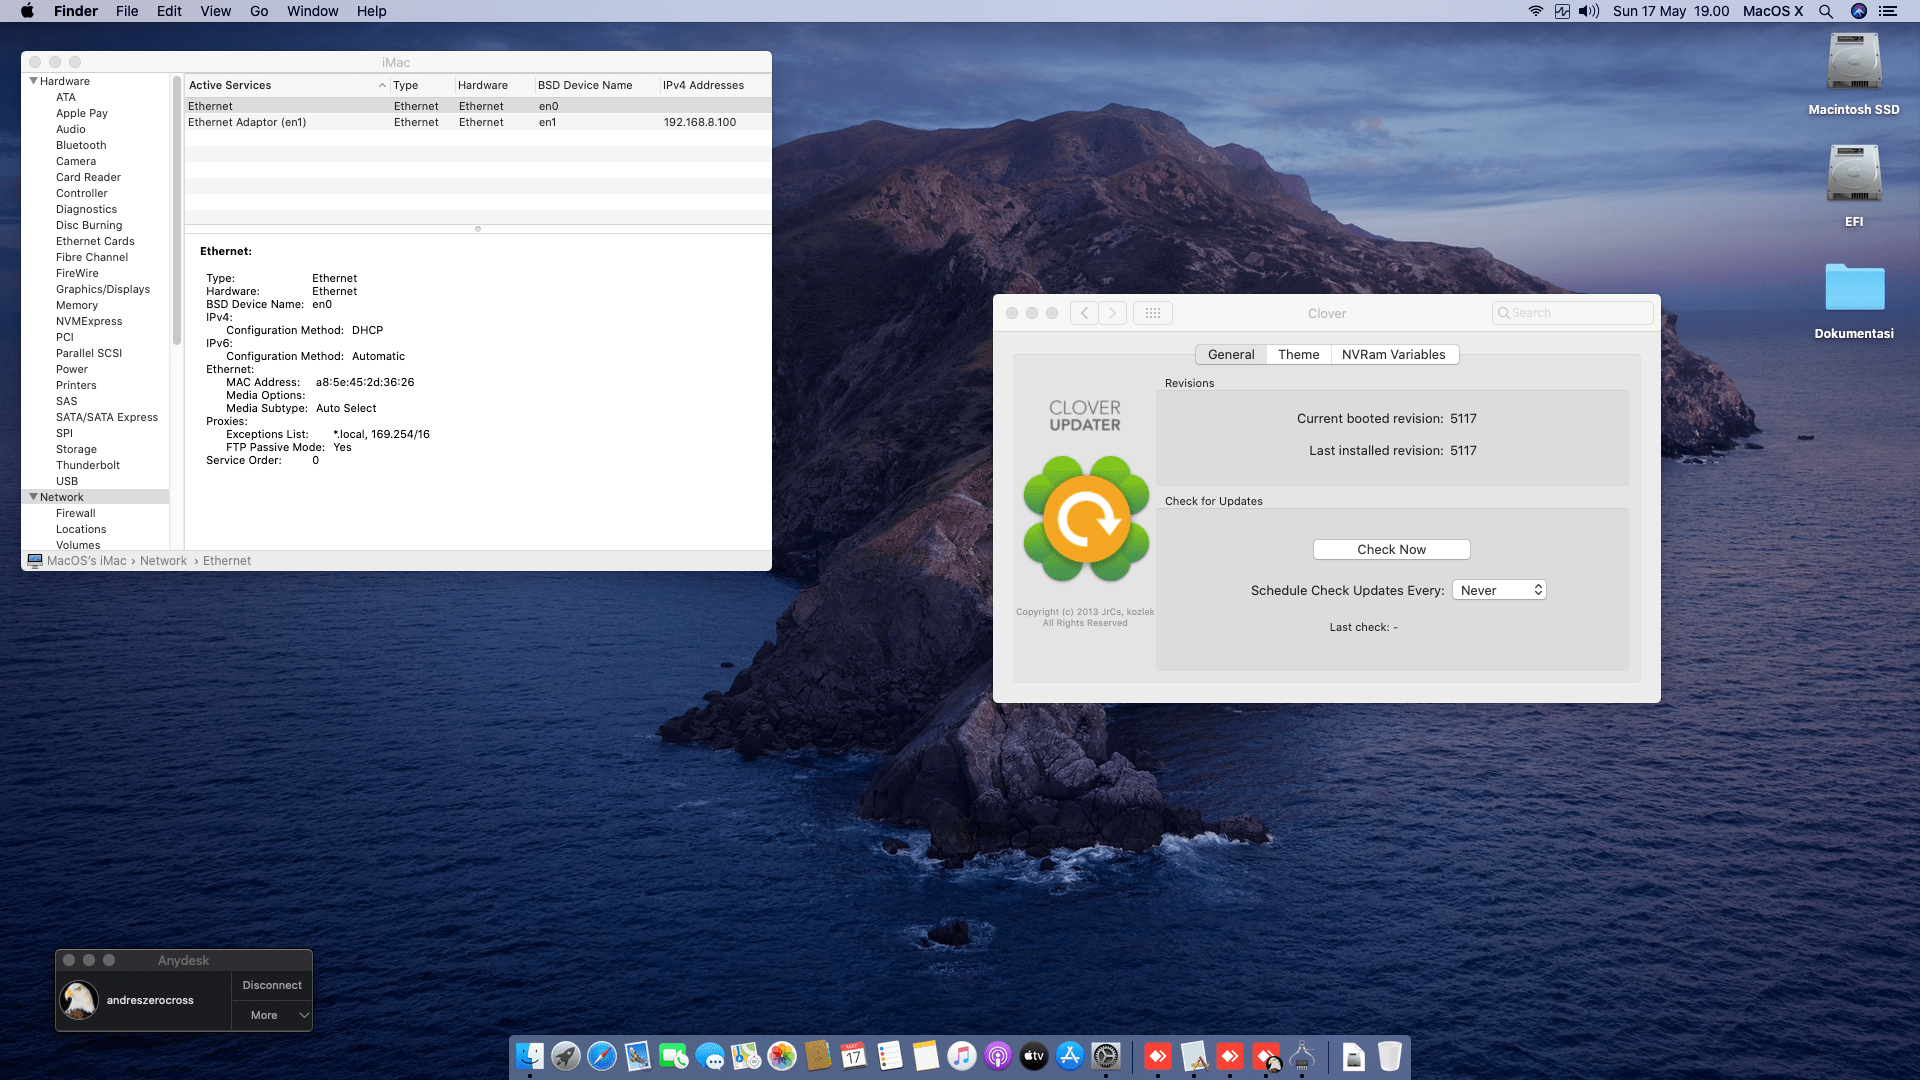Viewport: 1920px width, 1080px height.
Task: Select Ethernet Adaptor (en1) row
Action: point(300,122)
